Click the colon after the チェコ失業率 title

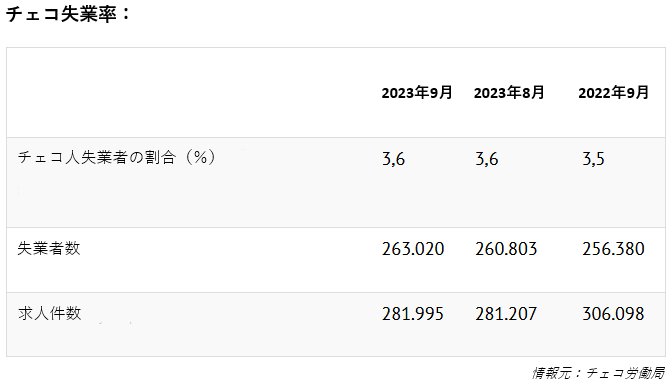click(x=125, y=14)
